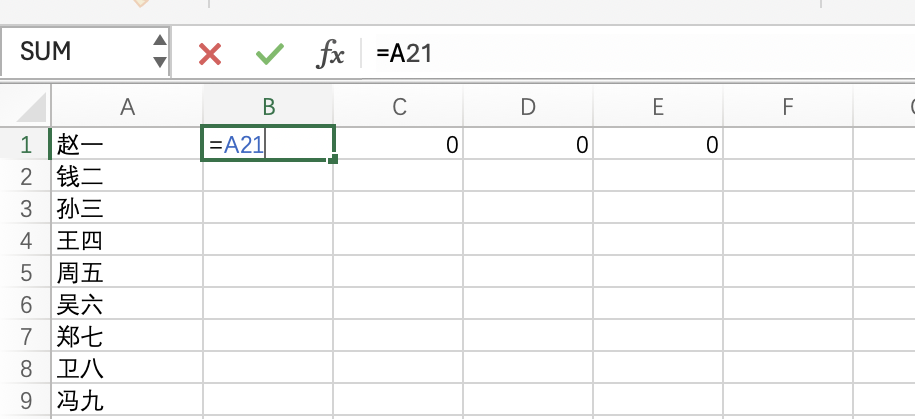This screenshot has height=419, width=915.
Task: Select column F header
Action: click(x=787, y=107)
